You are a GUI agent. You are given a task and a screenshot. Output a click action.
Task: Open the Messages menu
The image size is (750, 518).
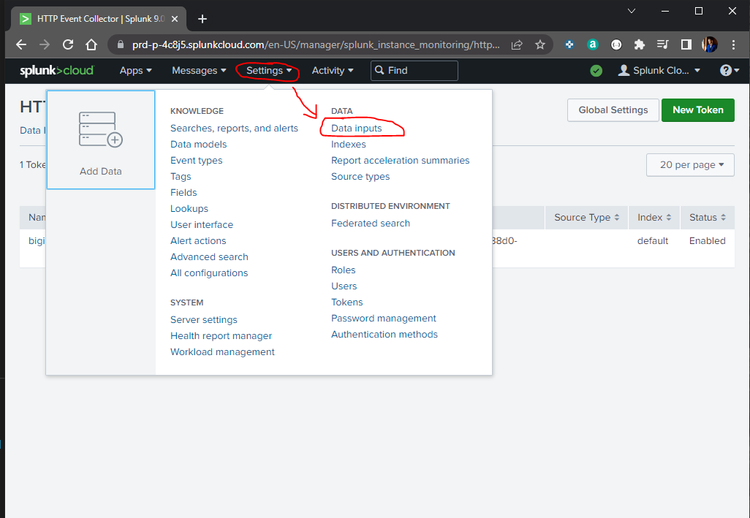199,70
